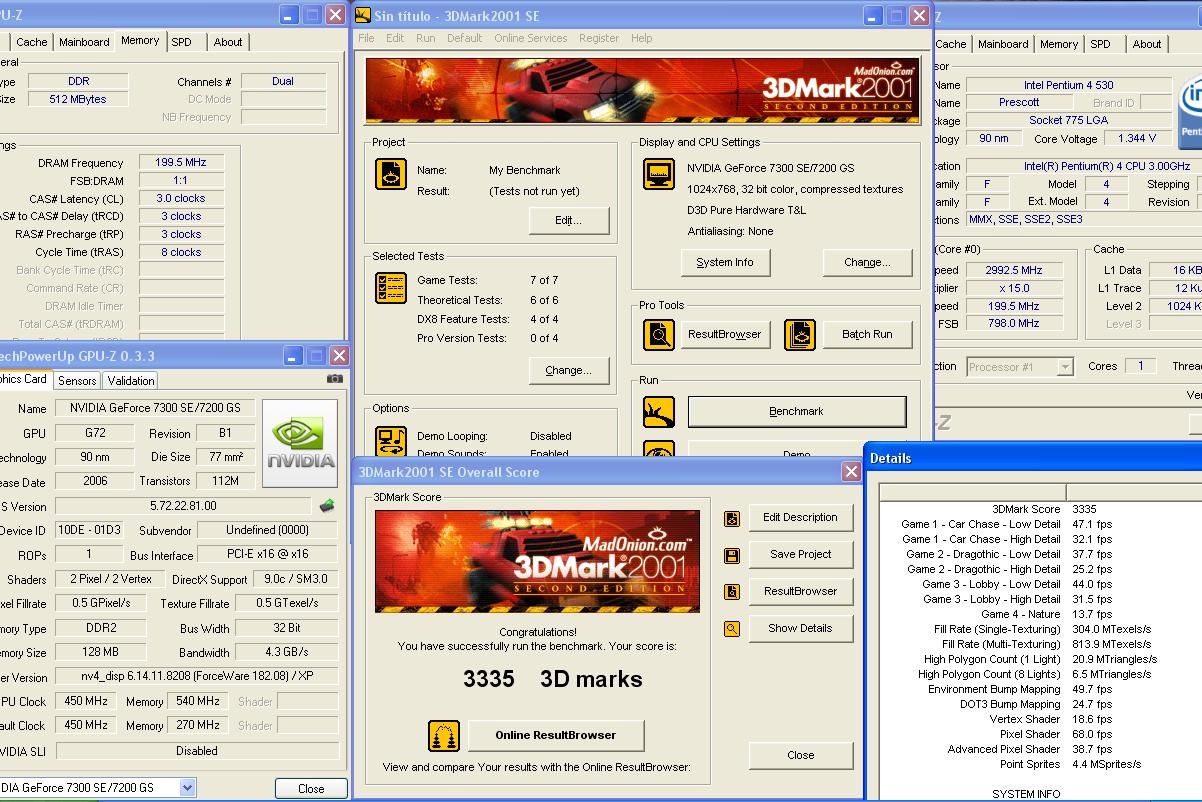
Task: Switch to Memory tab in right CPU-Z
Action: coord(1059,44)
